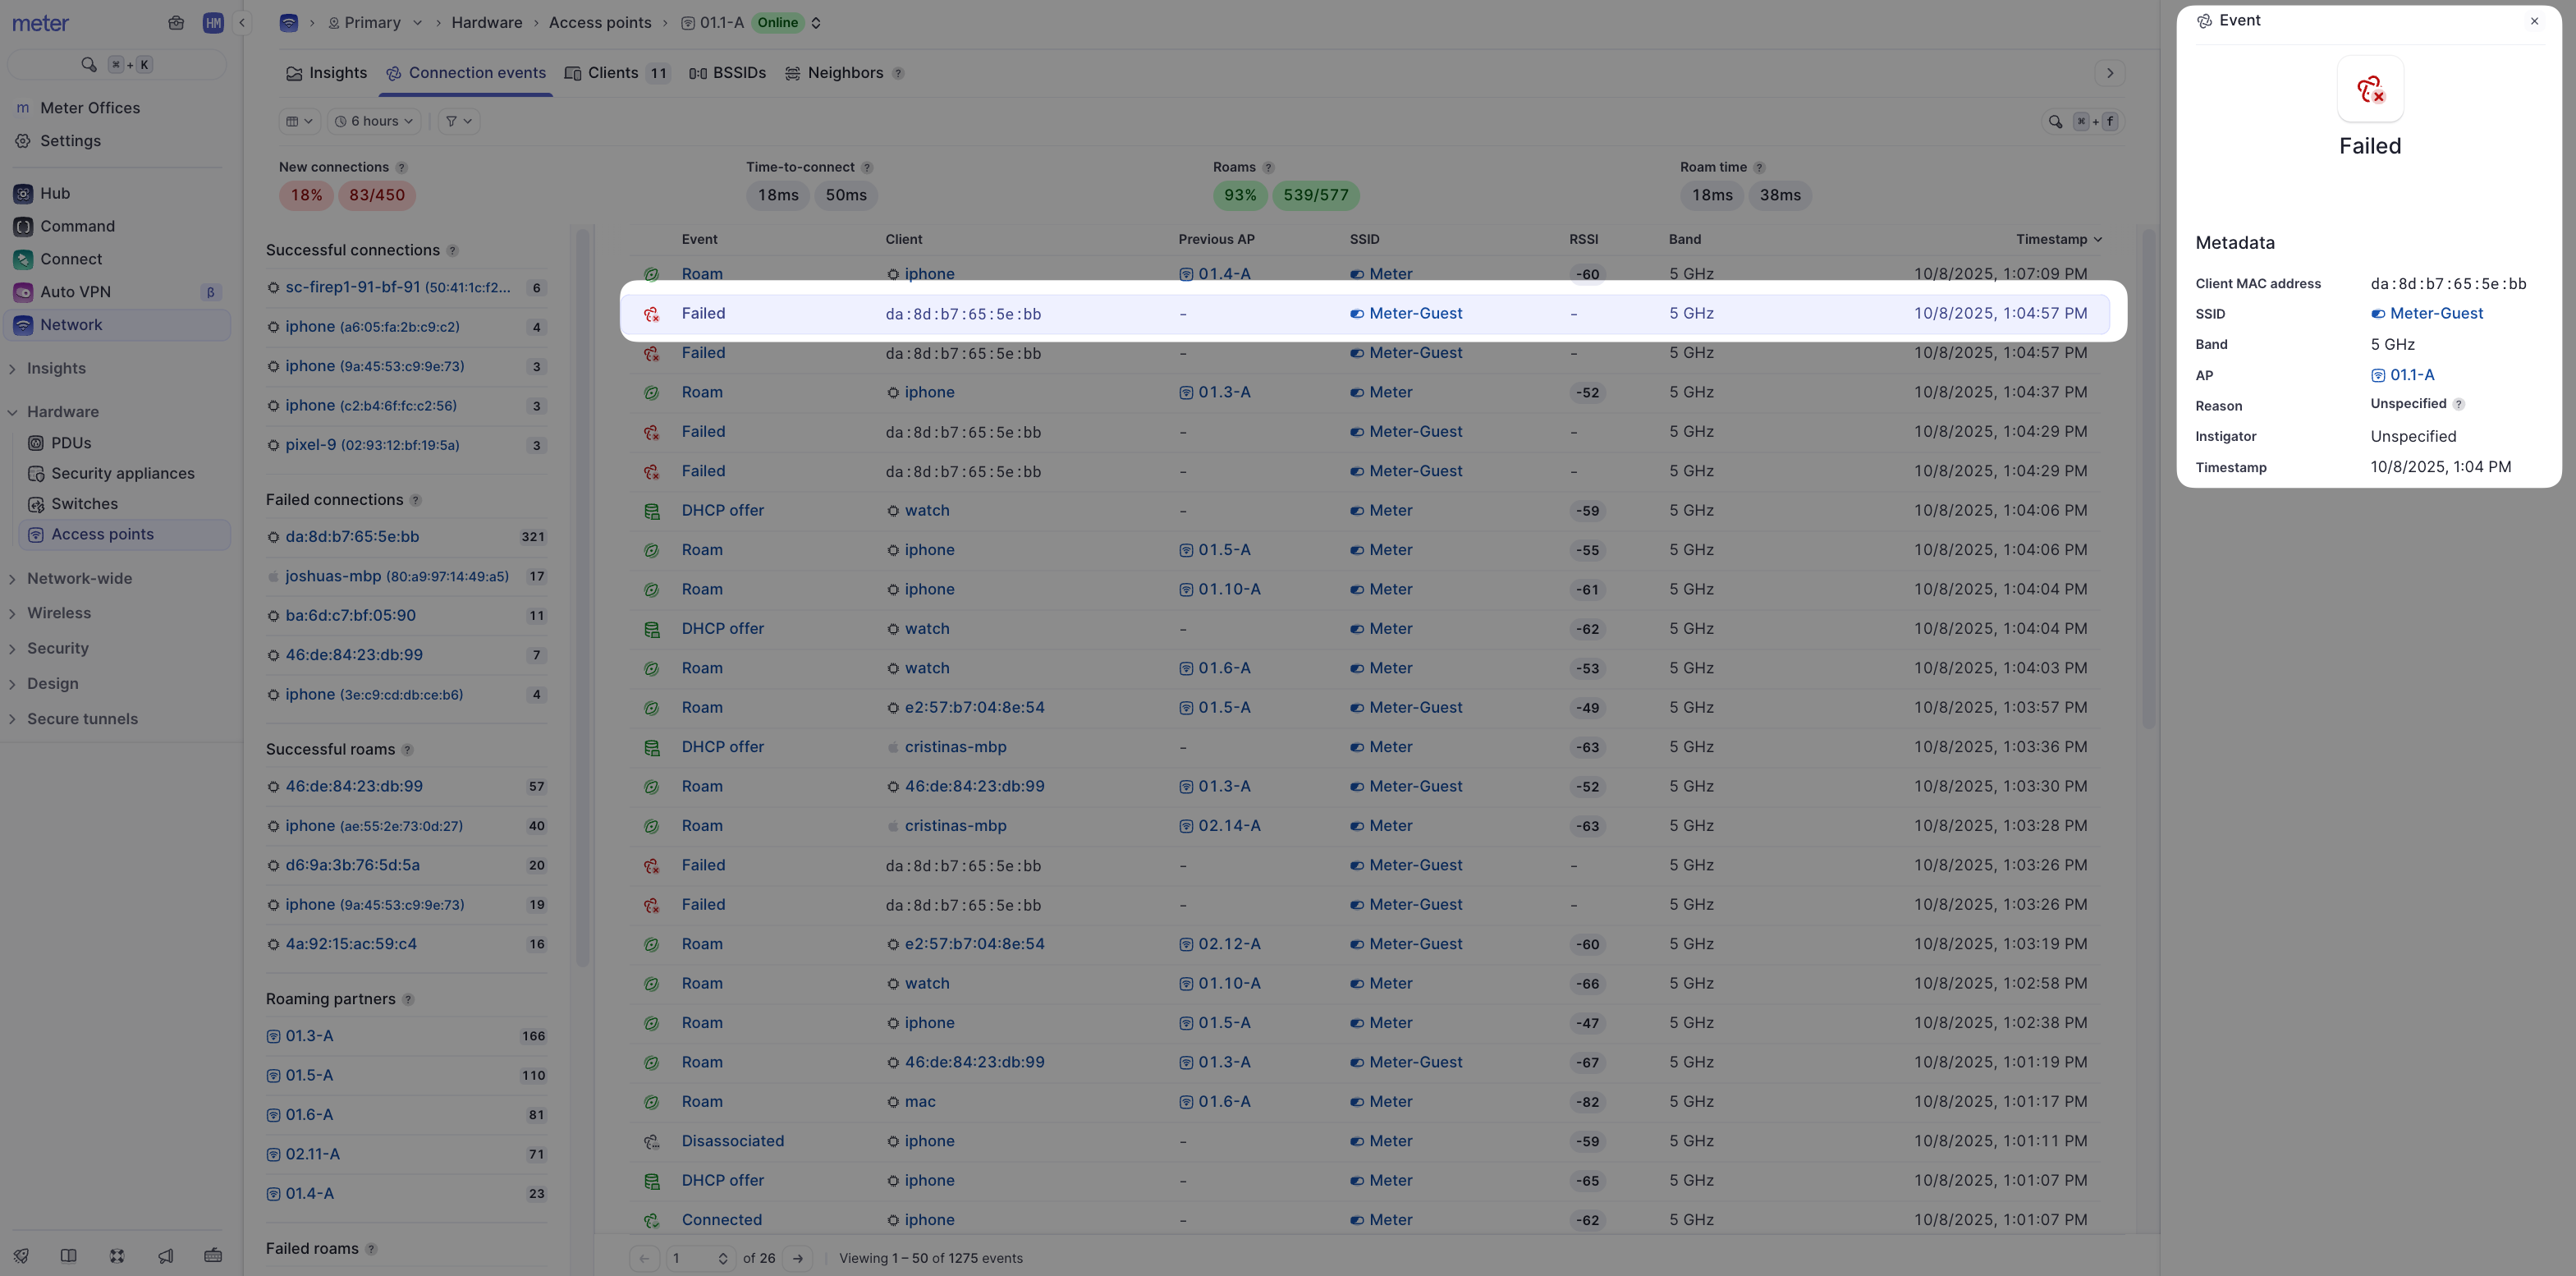Open the Meter-Guest SSID link in the Event panel
Viewport: 2576px width, 1276px height.
pyautogui.click(x=2436, y=313)
